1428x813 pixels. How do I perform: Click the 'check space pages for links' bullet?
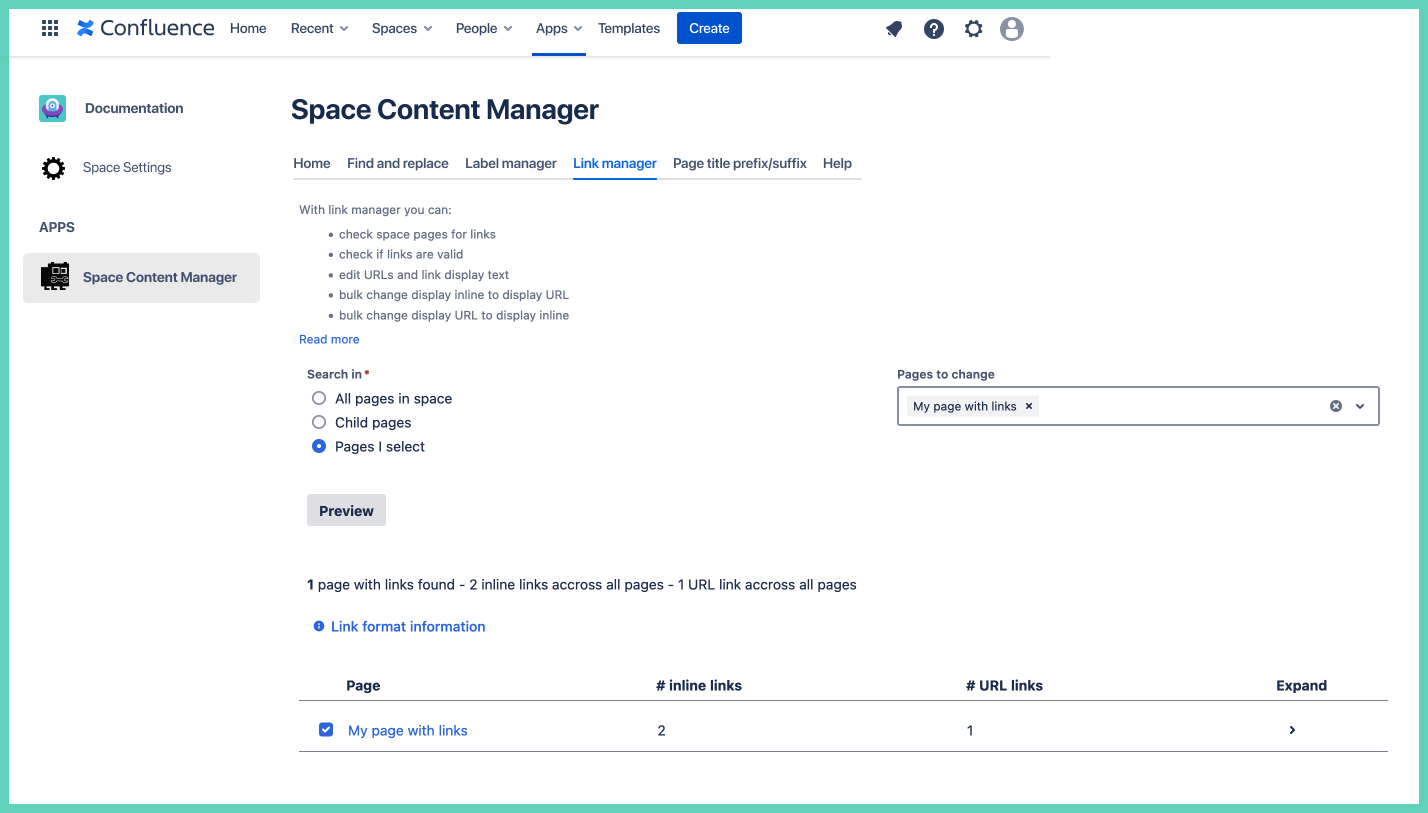click(417, 234)
